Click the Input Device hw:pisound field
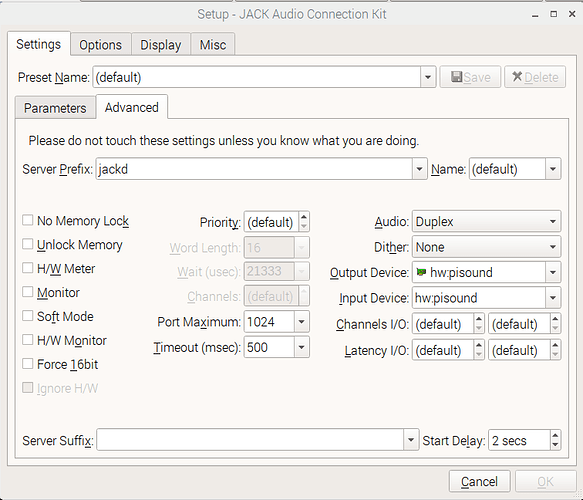 pyautogui.click(x=479, y=298)
